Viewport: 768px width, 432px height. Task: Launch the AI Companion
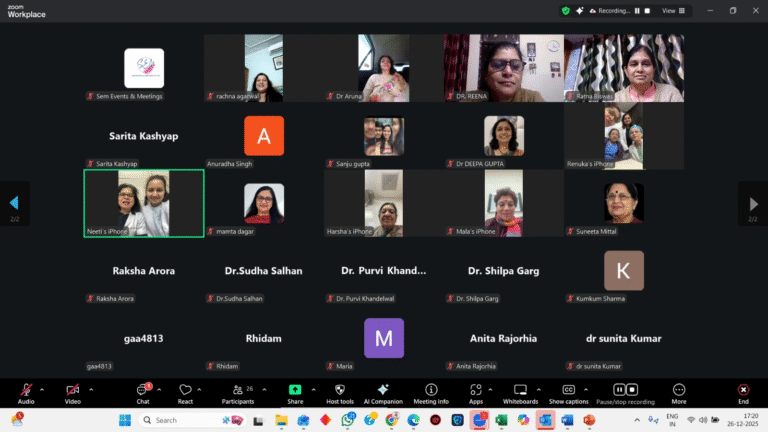tap(383, 390)
